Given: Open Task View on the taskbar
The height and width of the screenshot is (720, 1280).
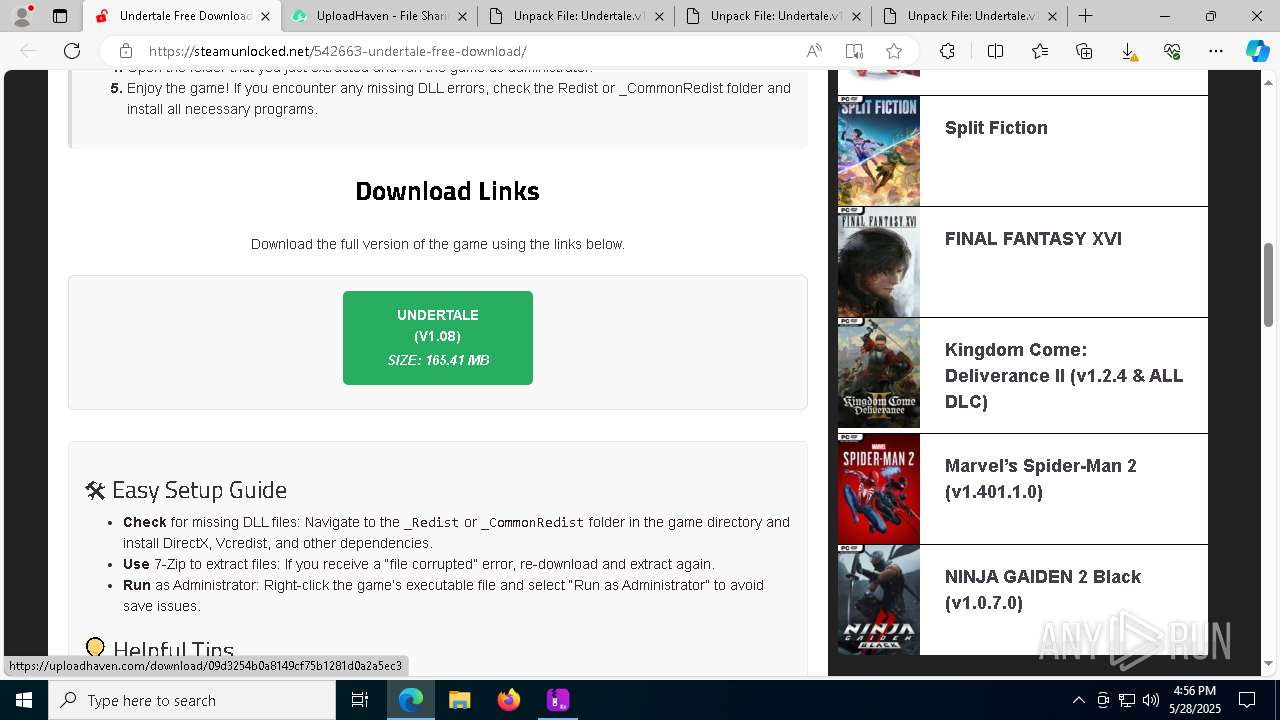Looking at the screenshot, I should [x=360, y=700].
